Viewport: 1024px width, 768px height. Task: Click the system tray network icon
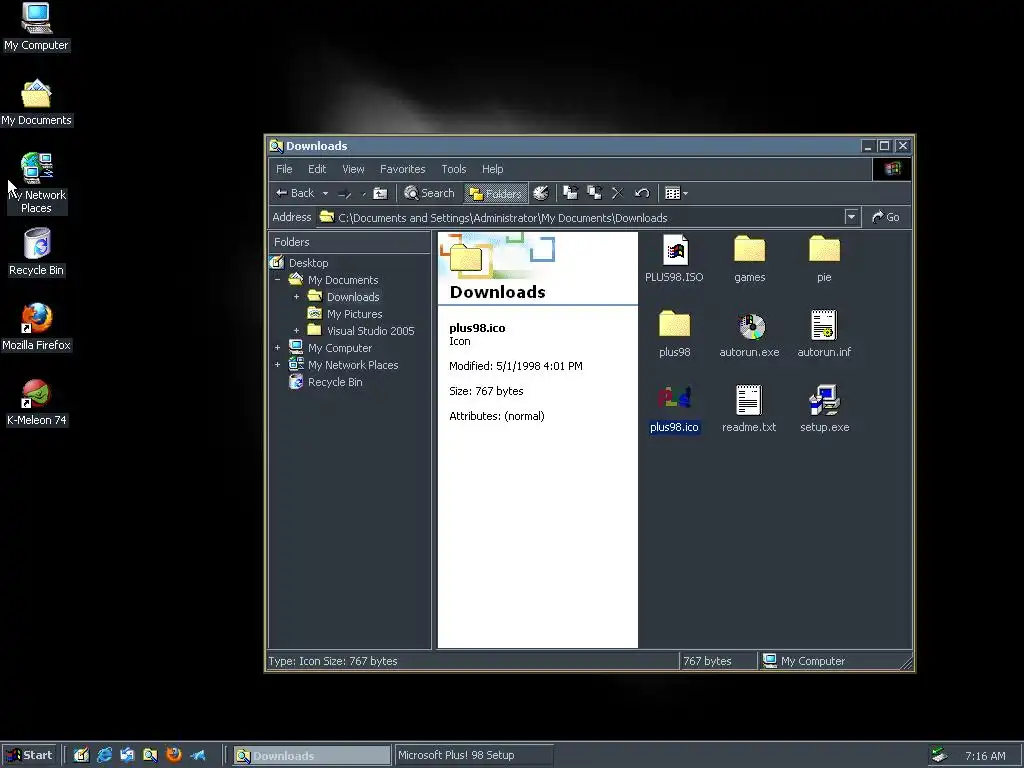pos(940,755)
